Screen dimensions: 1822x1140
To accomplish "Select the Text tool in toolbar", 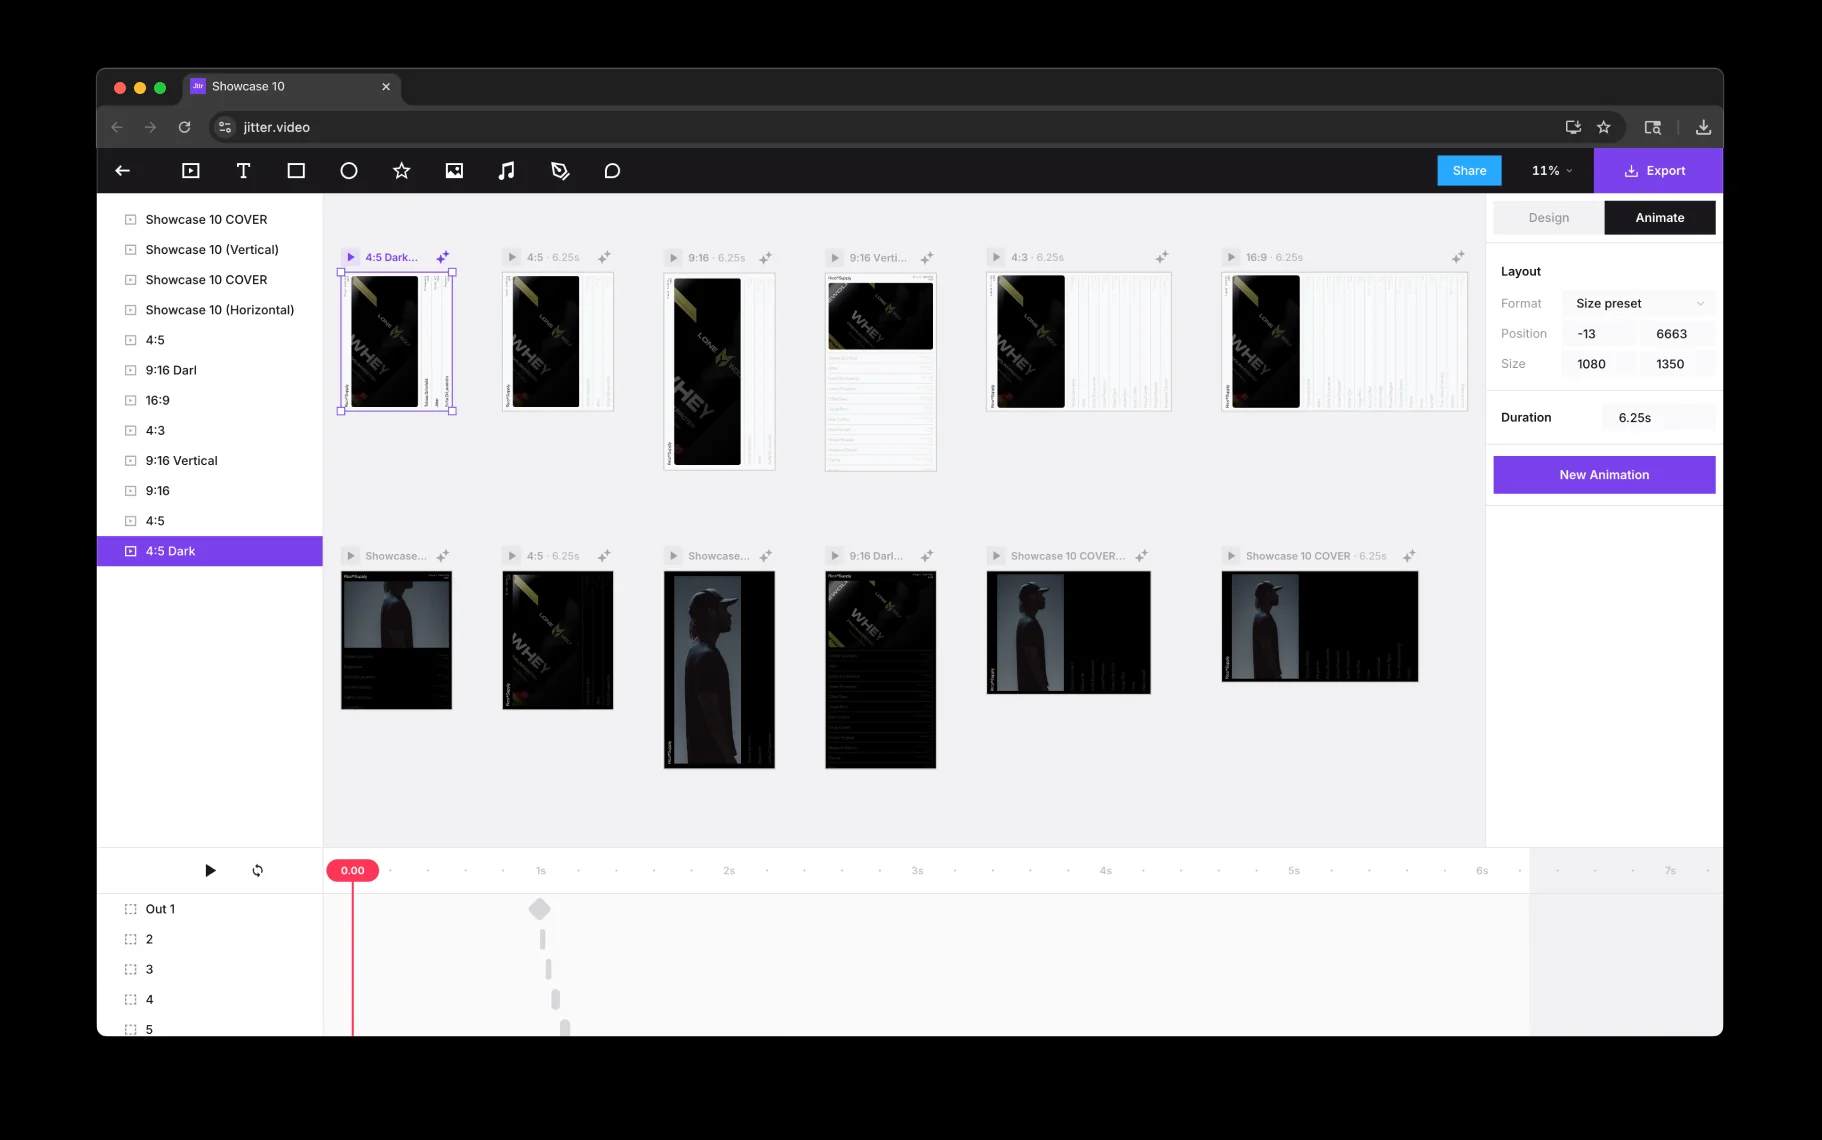I will pos(243,171).
